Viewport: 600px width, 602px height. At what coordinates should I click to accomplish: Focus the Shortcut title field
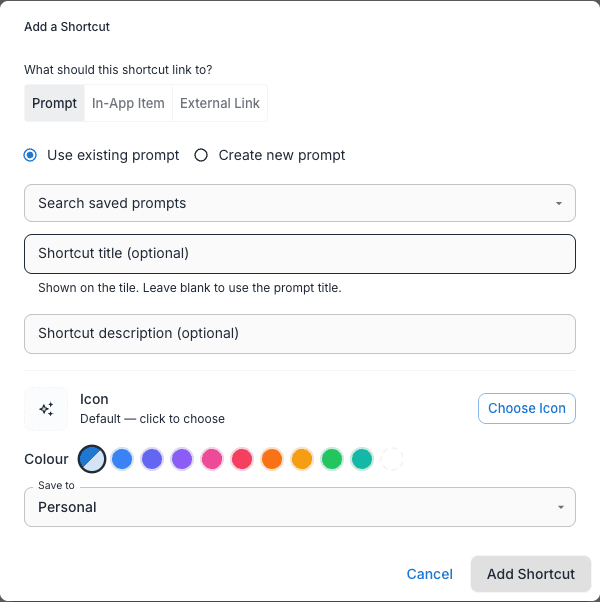(x=300, y=254)
